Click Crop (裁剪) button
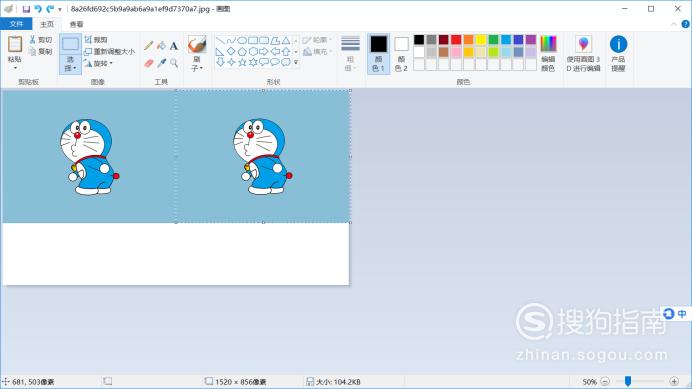Viewport: 692px width, 389px height. pyautogui.click(x=96, y=40)
